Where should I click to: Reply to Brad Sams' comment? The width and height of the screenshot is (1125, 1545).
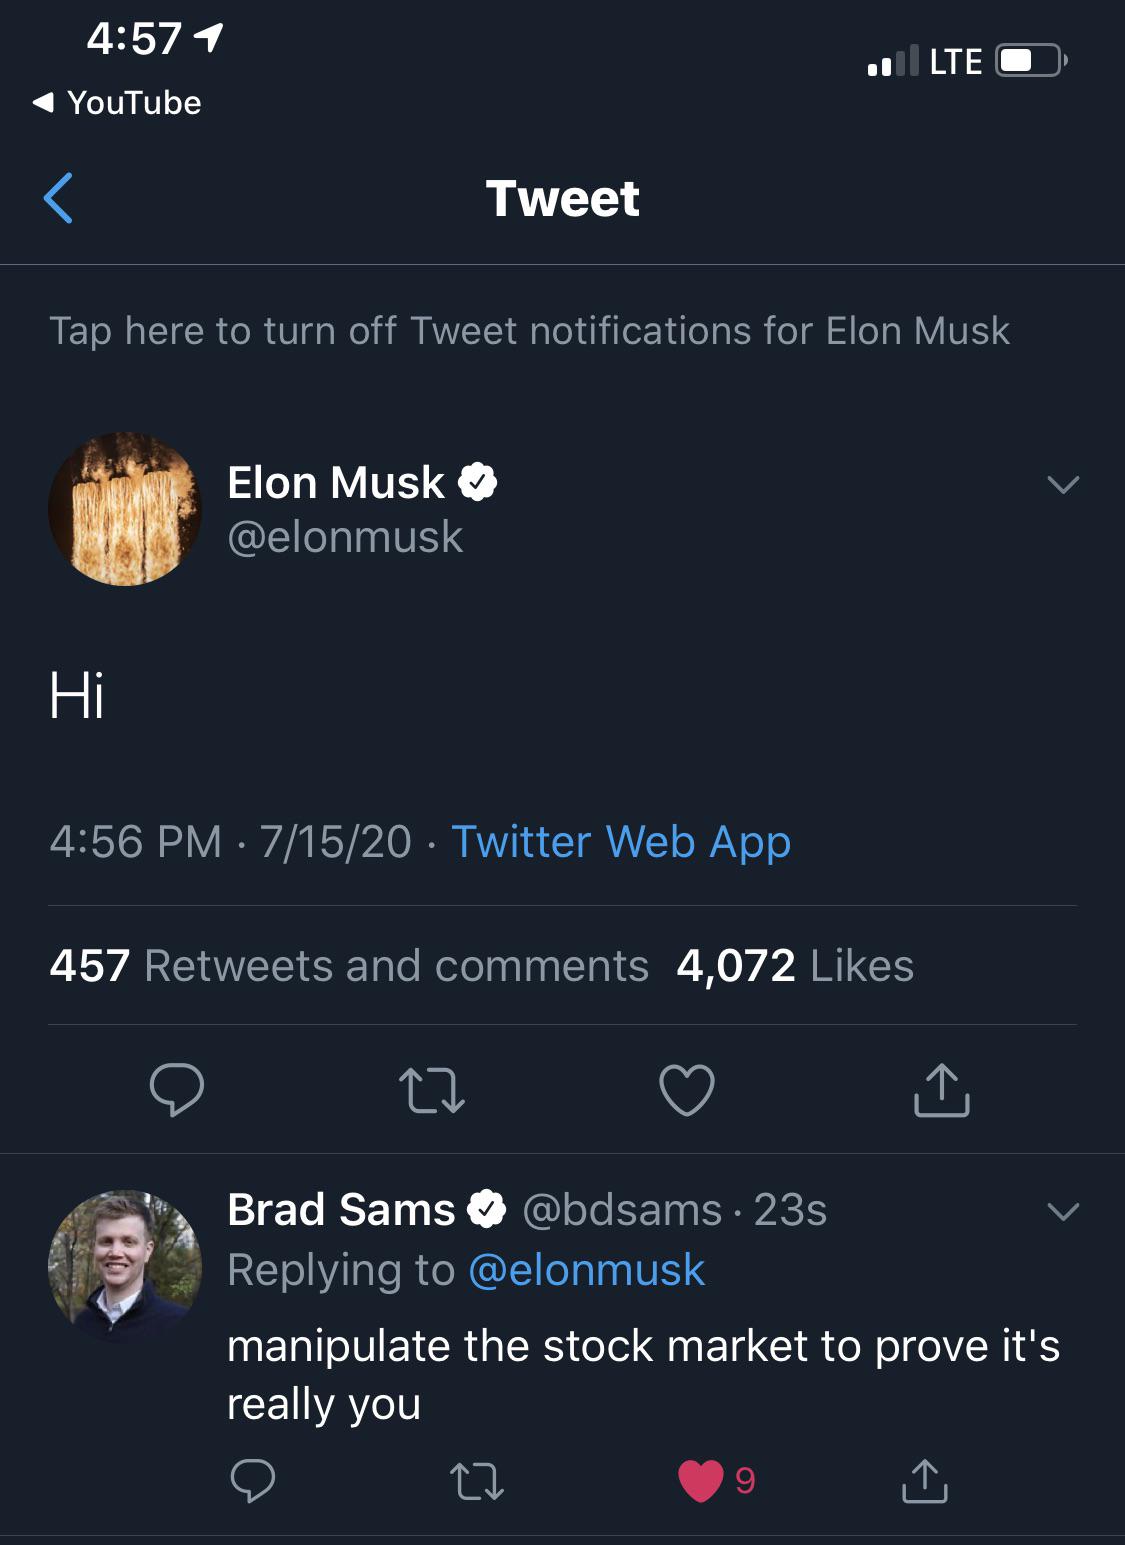(252, 1481)
